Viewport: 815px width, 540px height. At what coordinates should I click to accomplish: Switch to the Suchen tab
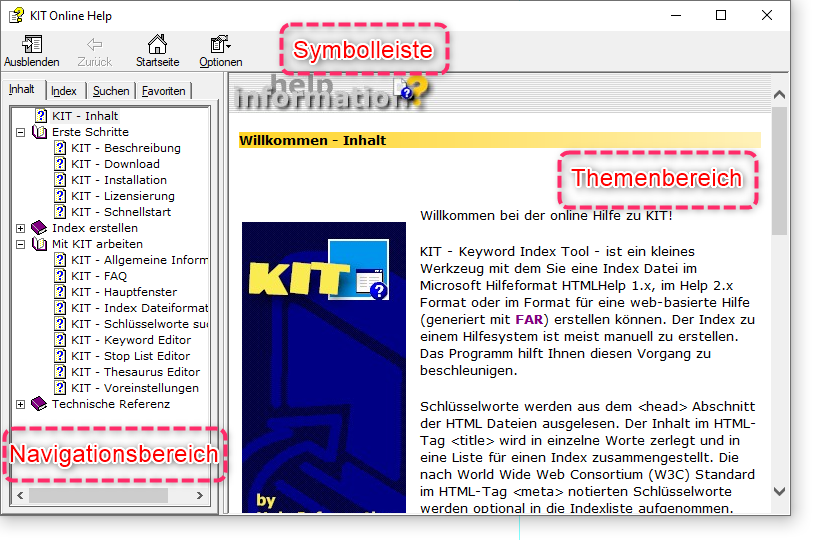tap(111, 91)
